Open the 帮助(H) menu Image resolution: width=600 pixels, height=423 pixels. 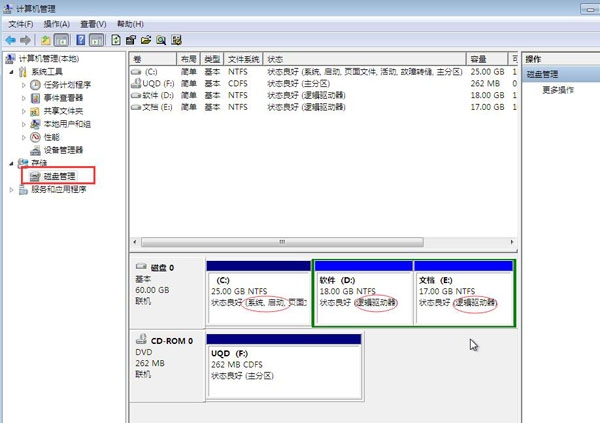point(130,24)
